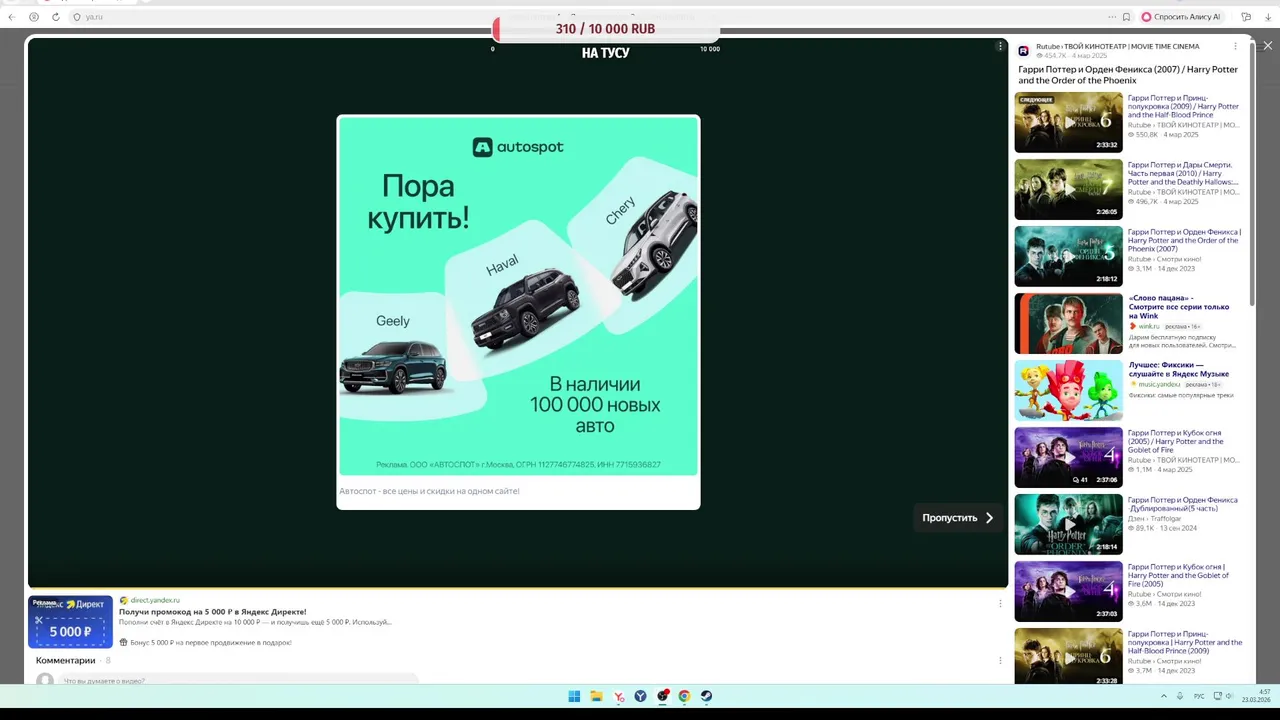
Task: Reload the page with the refresh icon
Action: click(55, 17)
